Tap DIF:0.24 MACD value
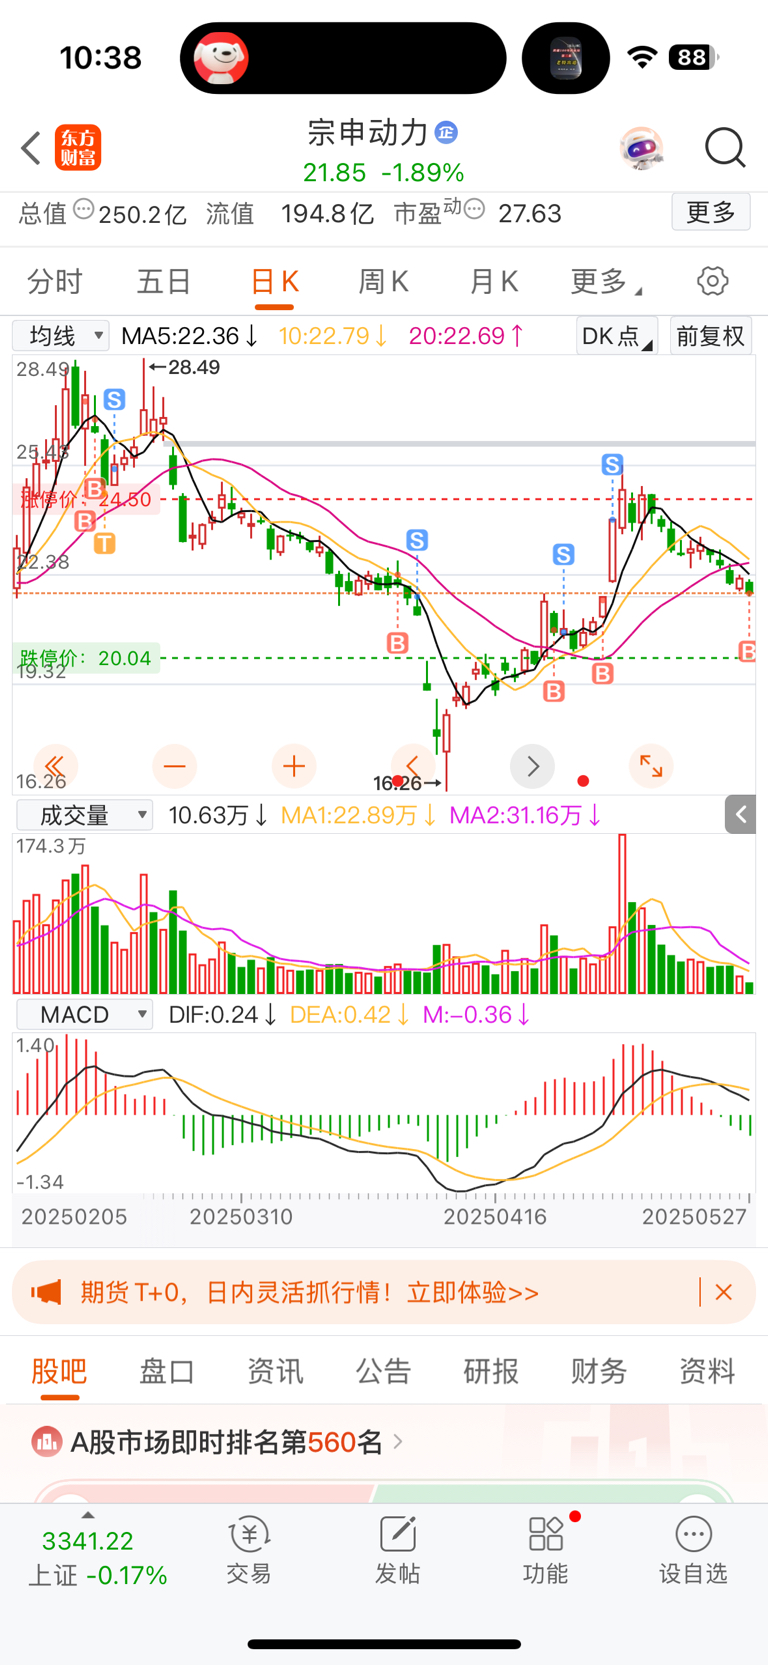The height and width of the screenshot is (1665, 769). click(221, 1014)
